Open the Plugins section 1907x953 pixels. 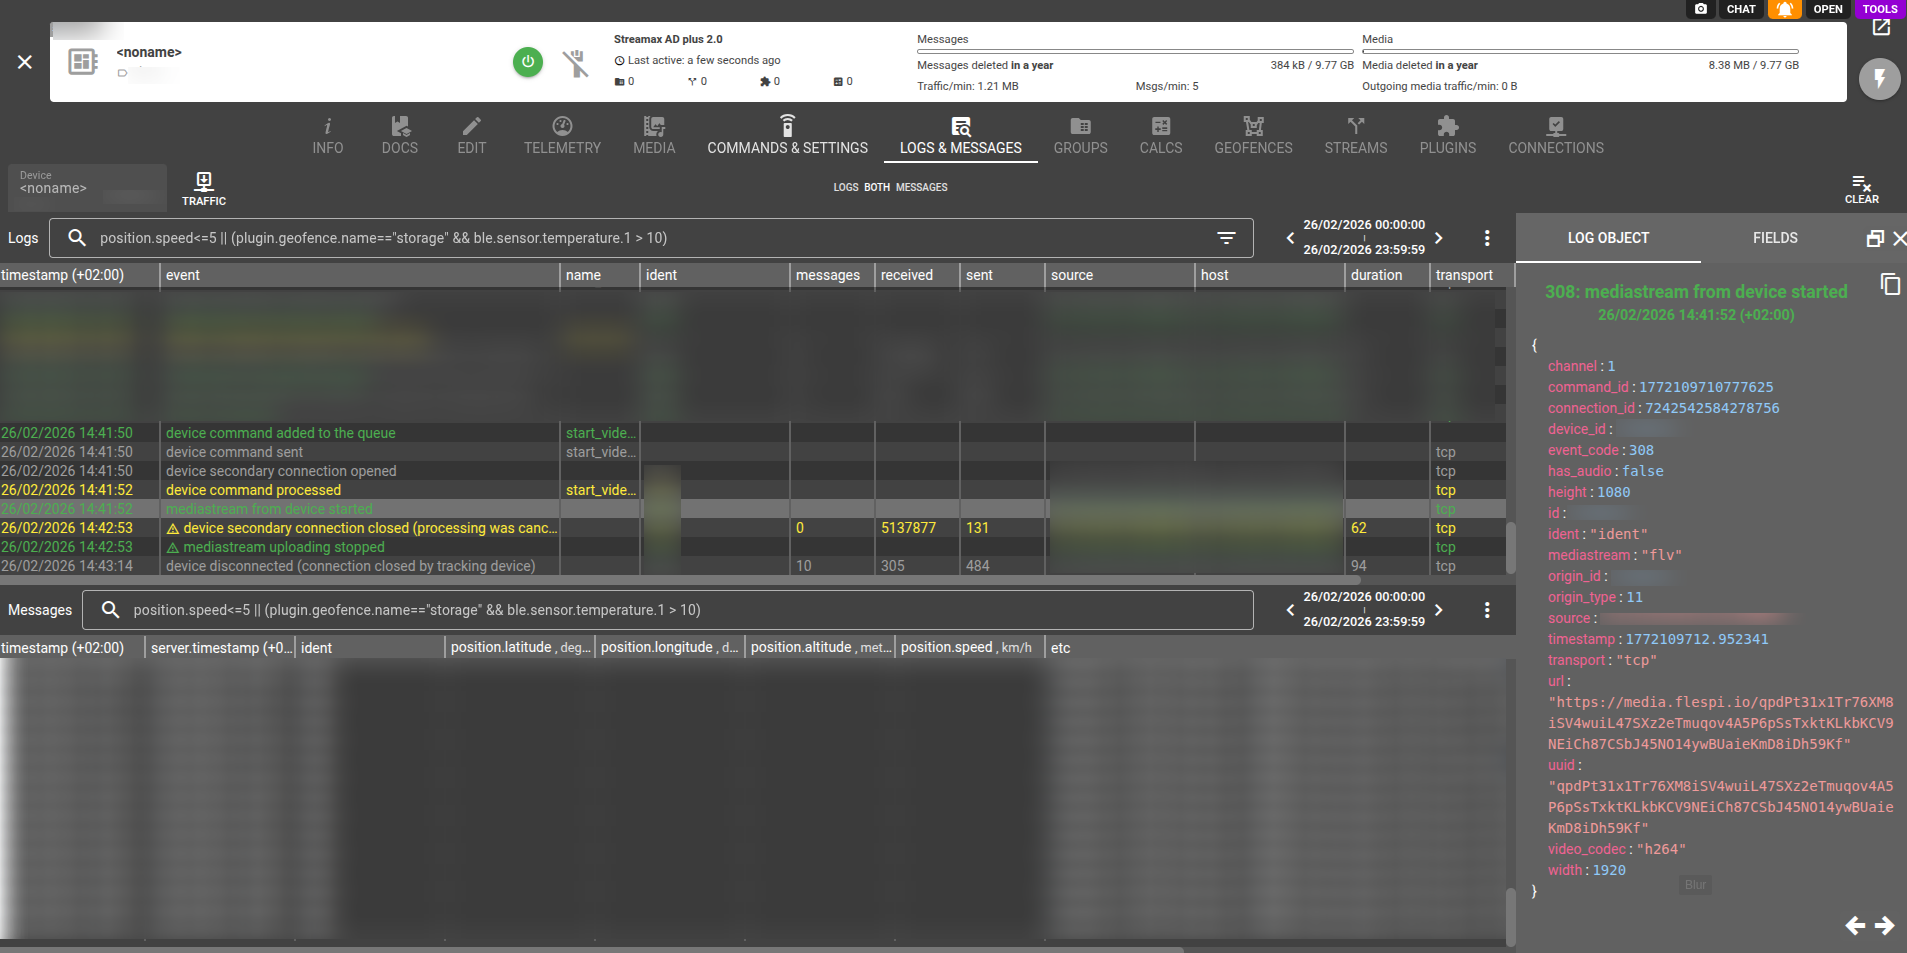[1447, 135]
